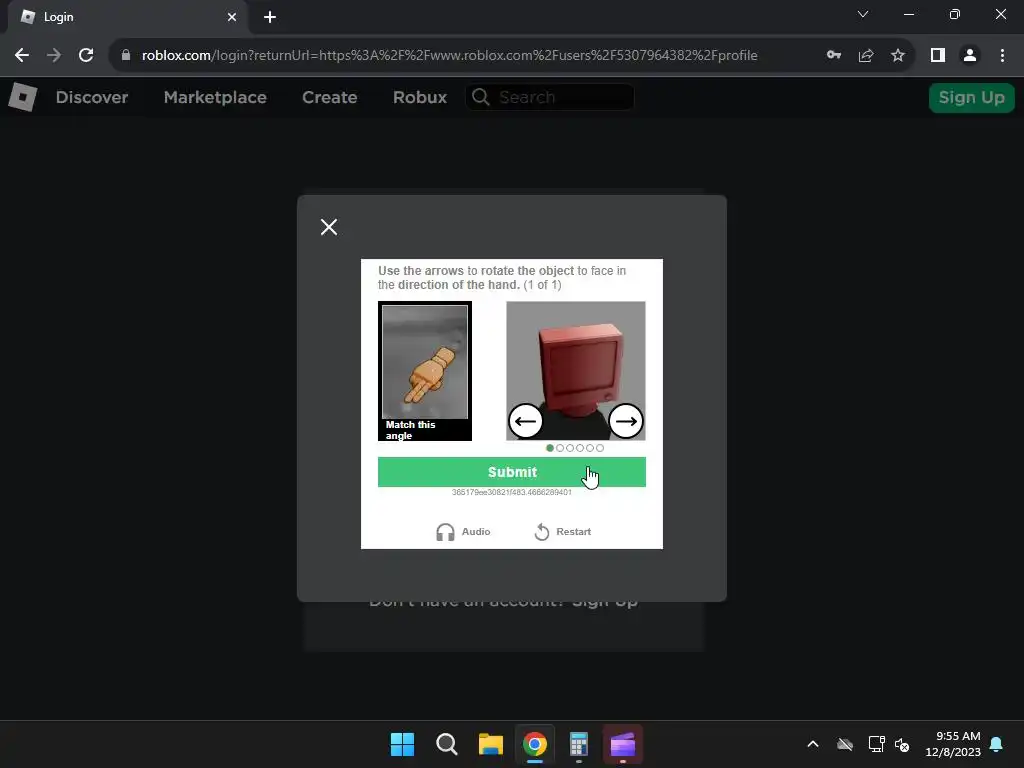Image resolution: width=1024 pixels, height=768 pixels.
Task: Go forward in browser history
Action: click(x=54, y=56)
